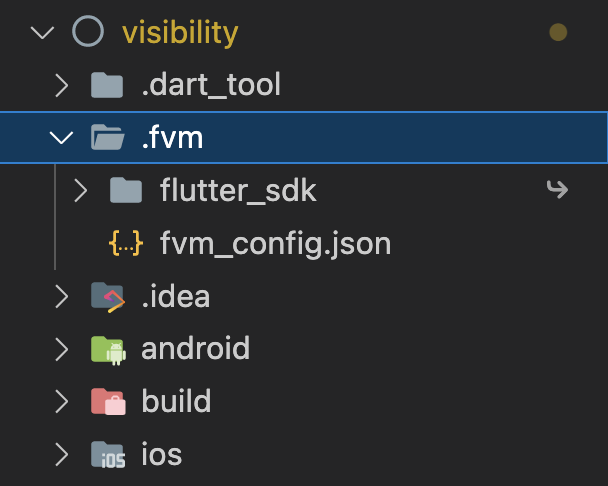608x486 pixels.
Task: Click the .idea folder icon
Action: click(107, 296)
